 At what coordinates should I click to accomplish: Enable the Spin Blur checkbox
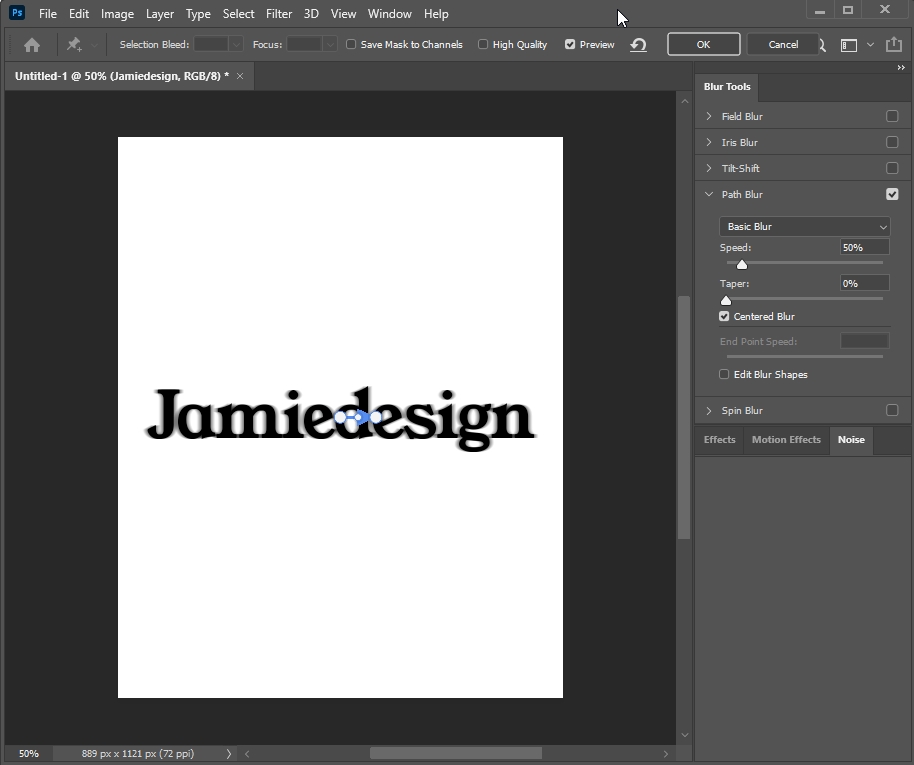point(892,410)
